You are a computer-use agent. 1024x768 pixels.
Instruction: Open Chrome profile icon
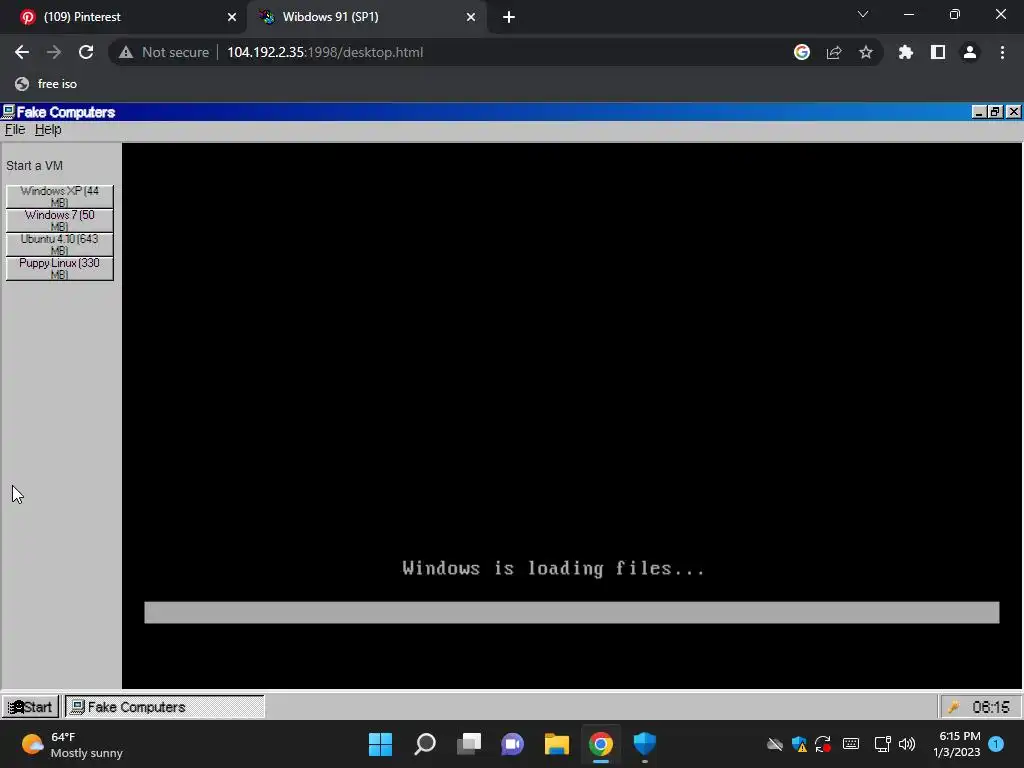coord(970,52)
